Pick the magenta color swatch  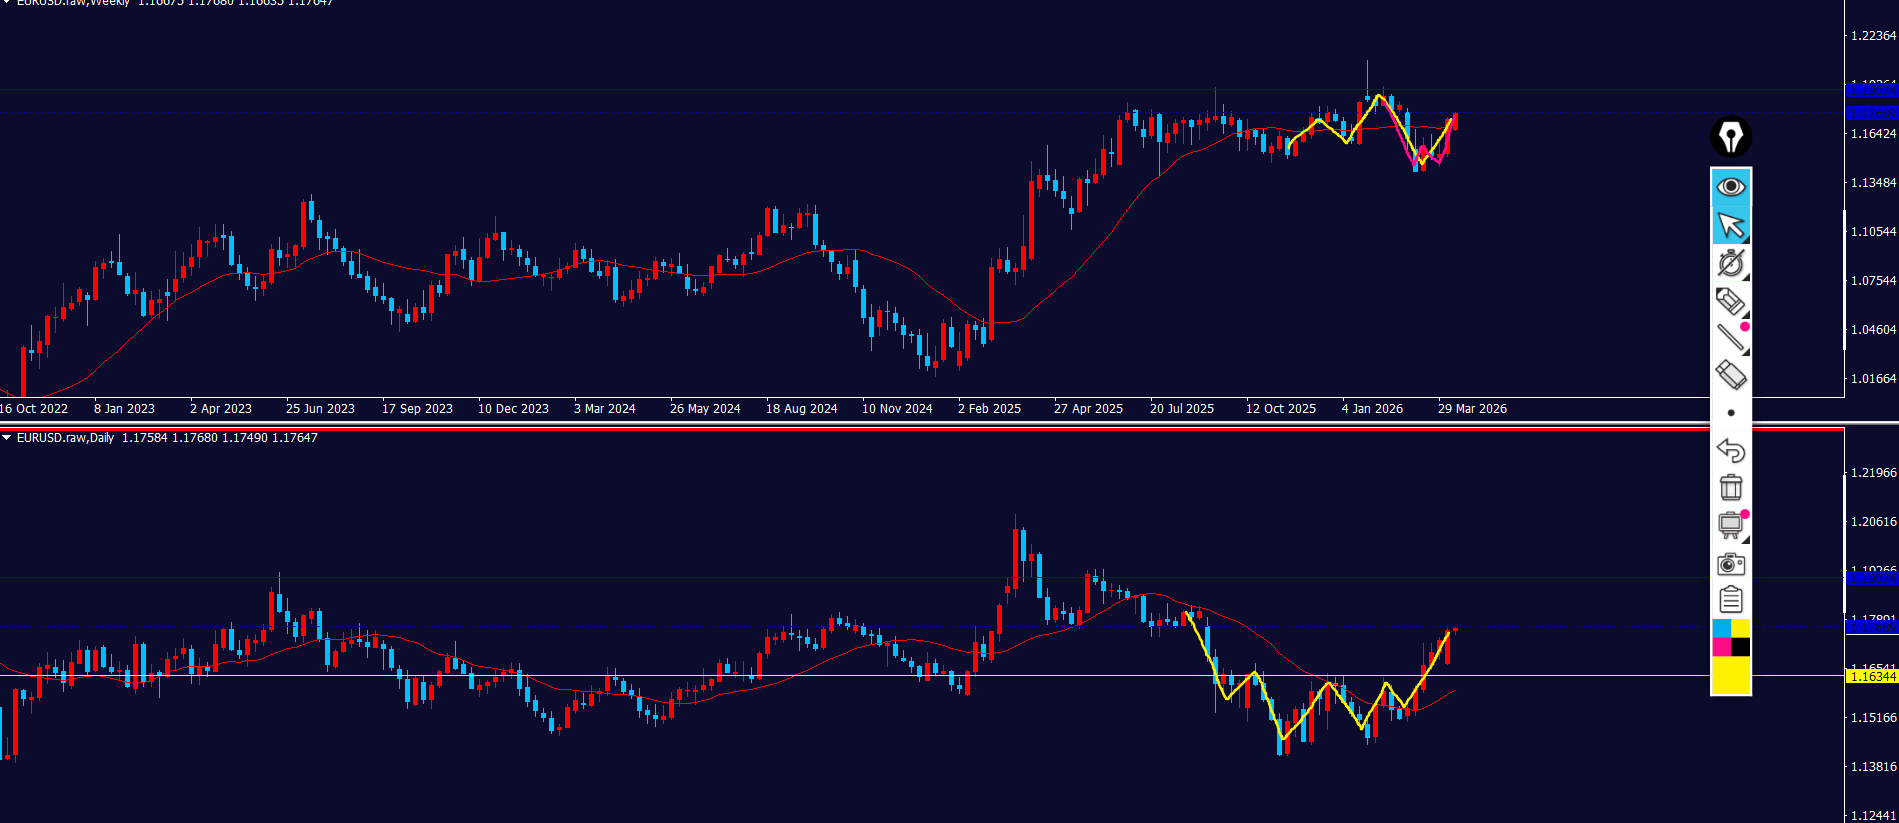(x=1721, y=647)
